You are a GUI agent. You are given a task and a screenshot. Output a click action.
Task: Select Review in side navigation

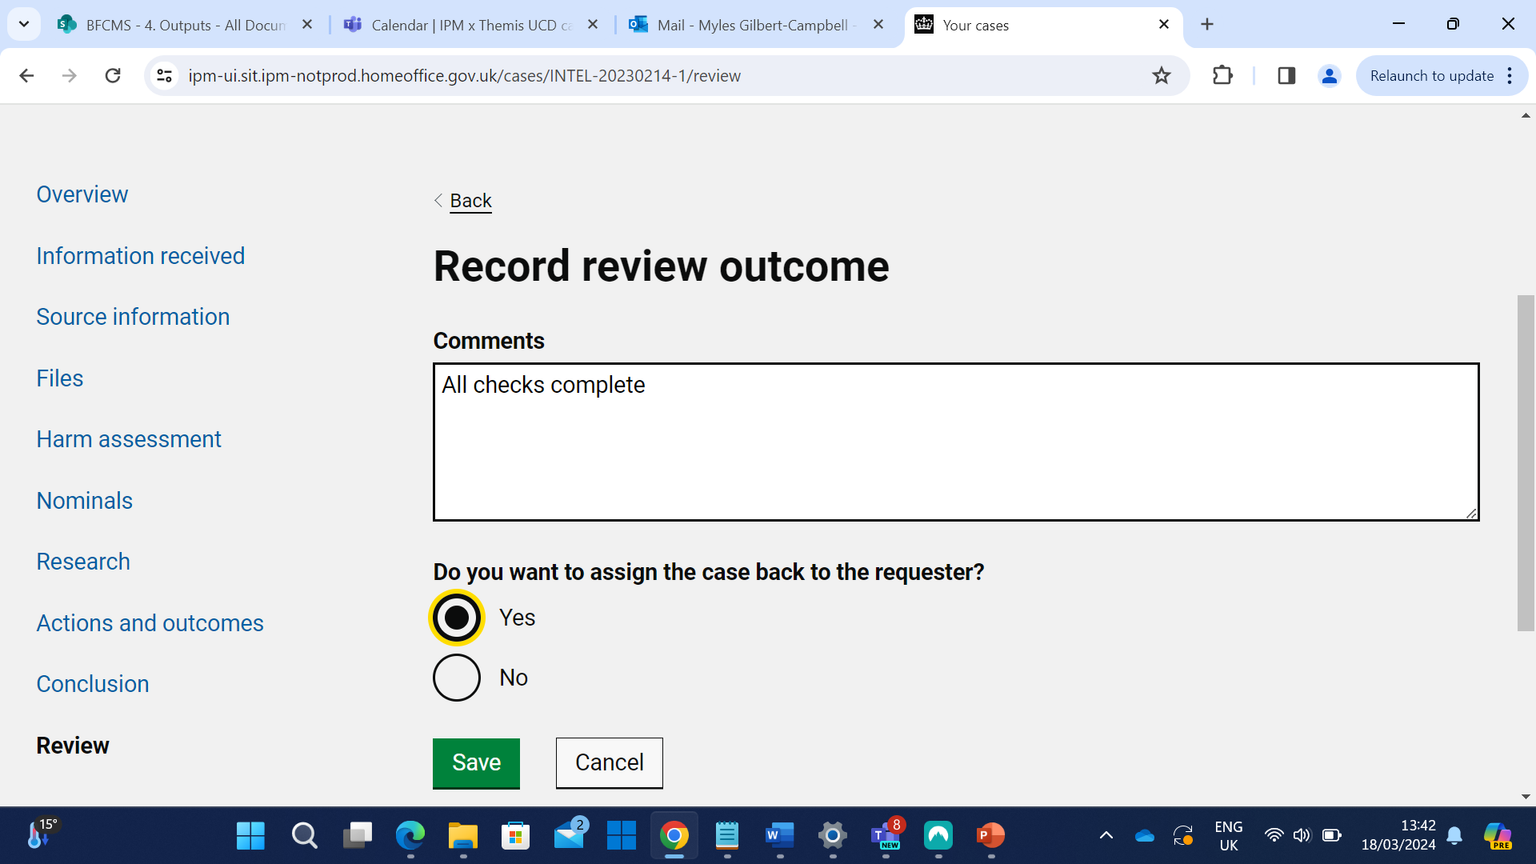click(73, 745)
